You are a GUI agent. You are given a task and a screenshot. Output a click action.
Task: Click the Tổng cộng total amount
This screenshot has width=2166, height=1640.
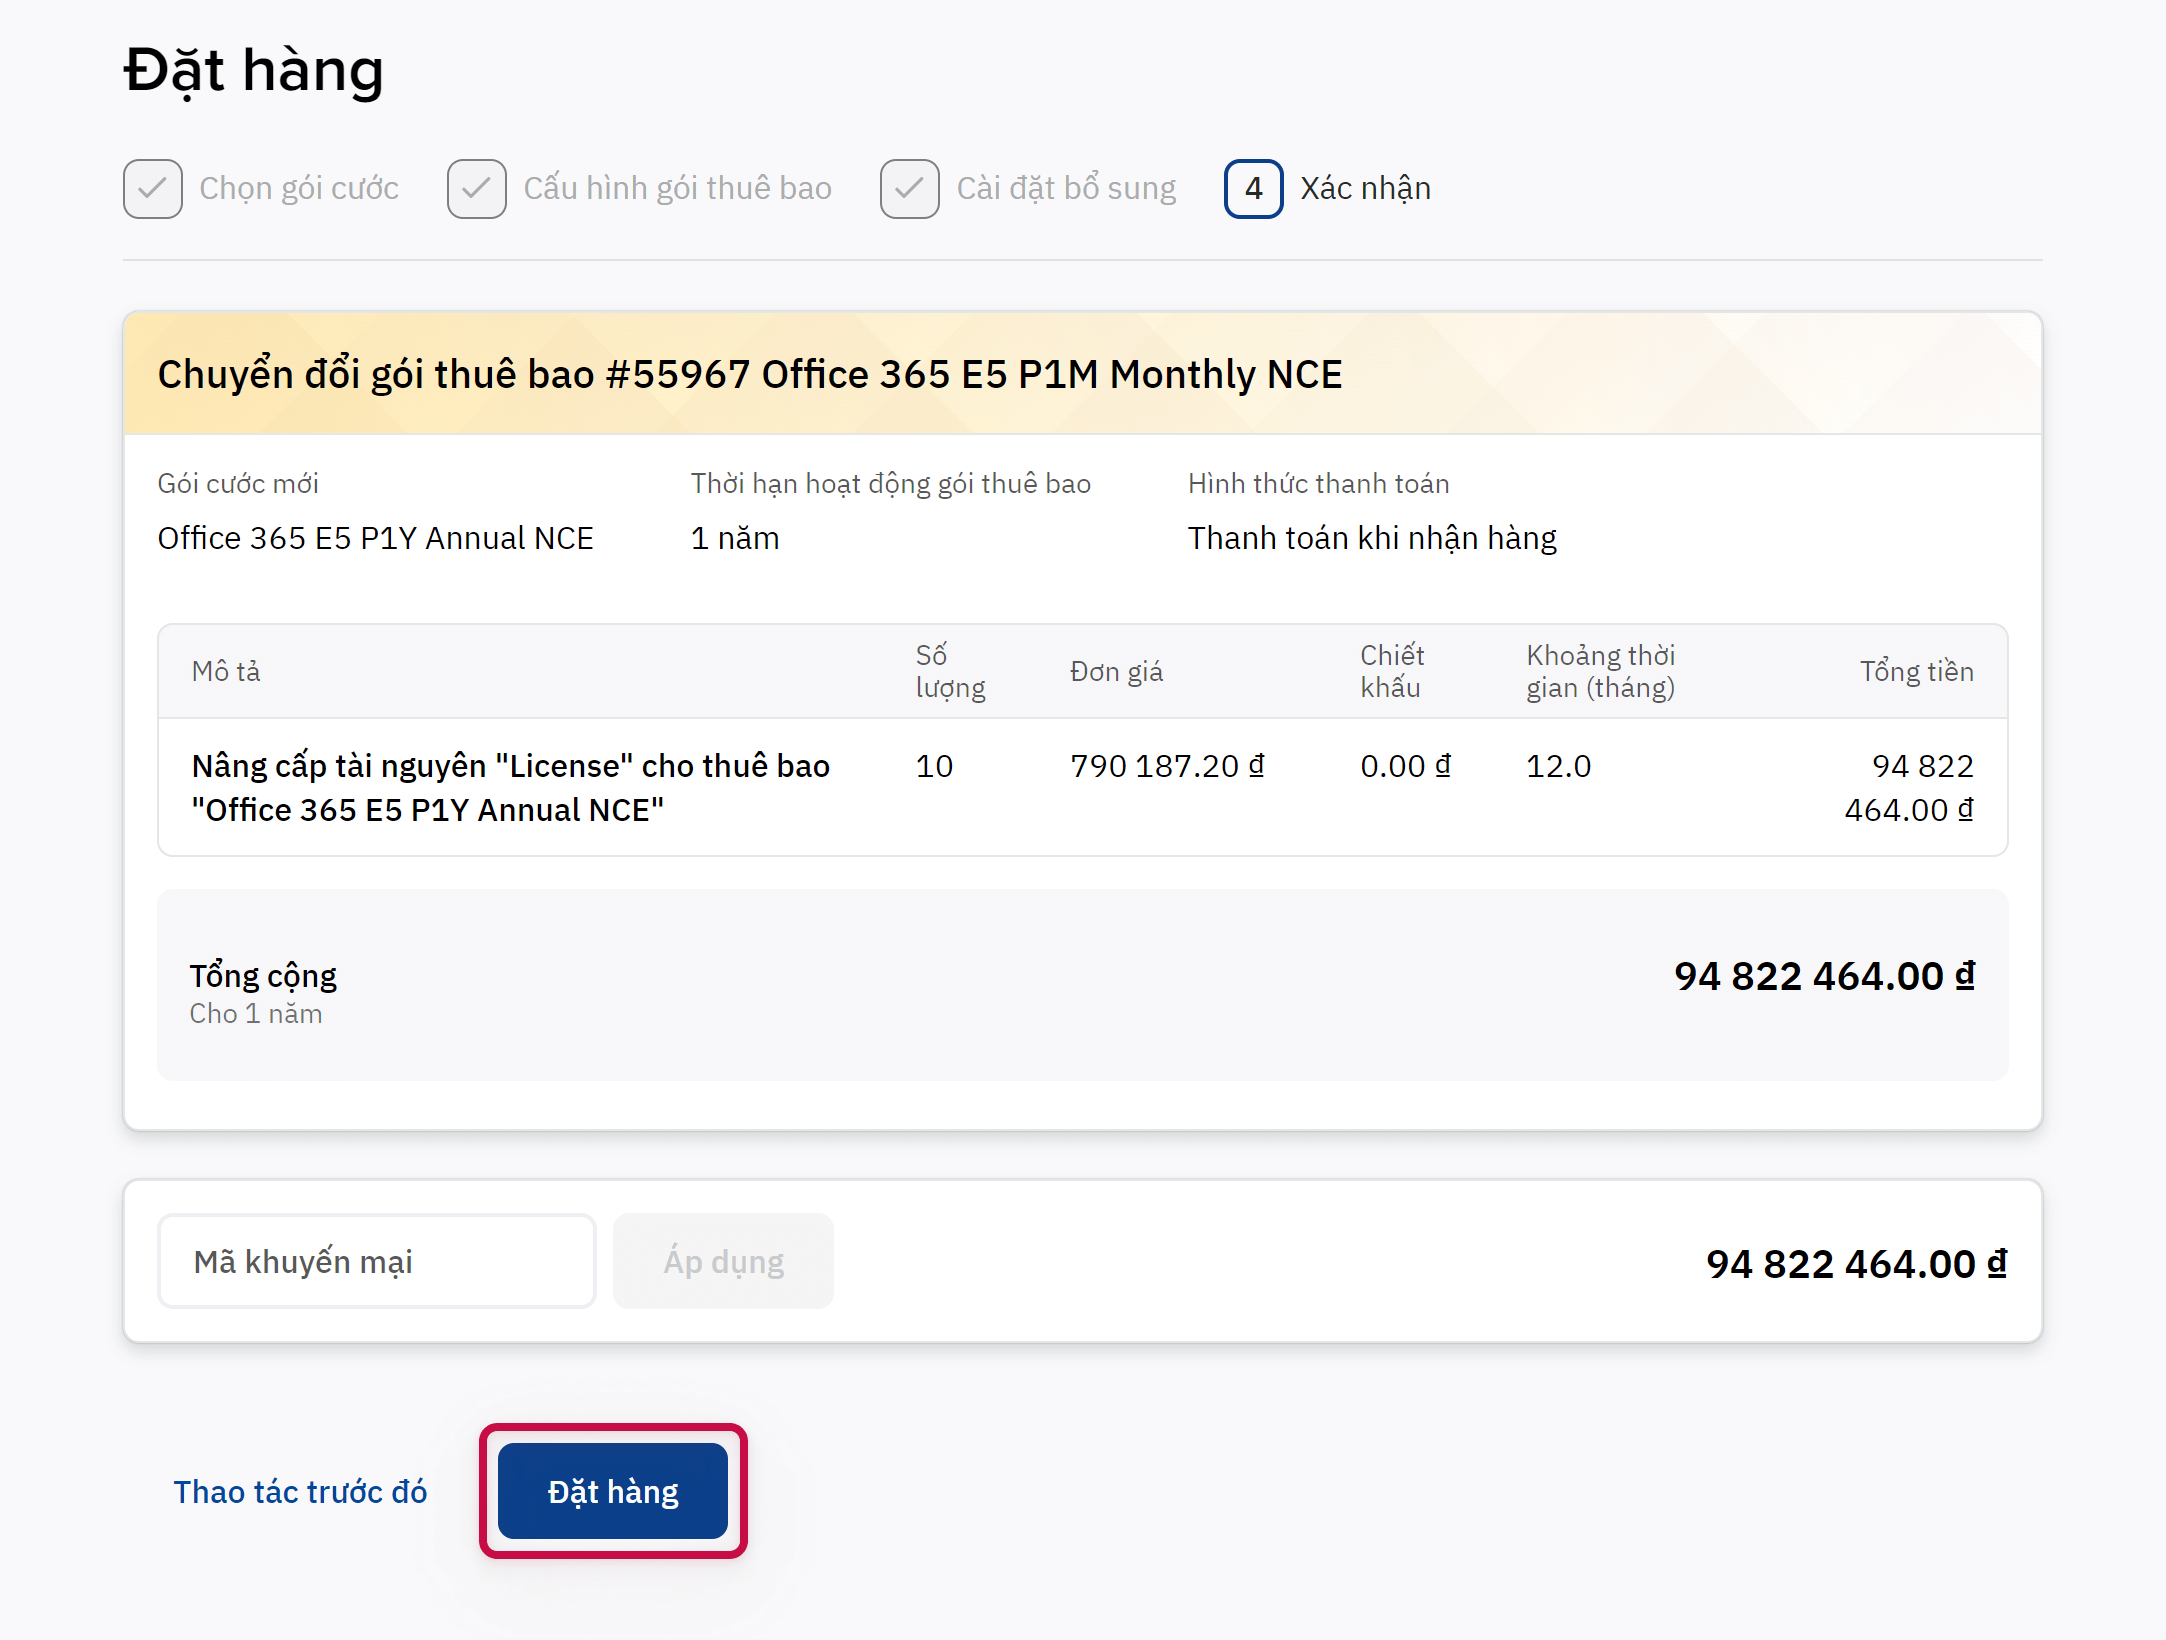pyautogui.click(x=1824, y=976)
